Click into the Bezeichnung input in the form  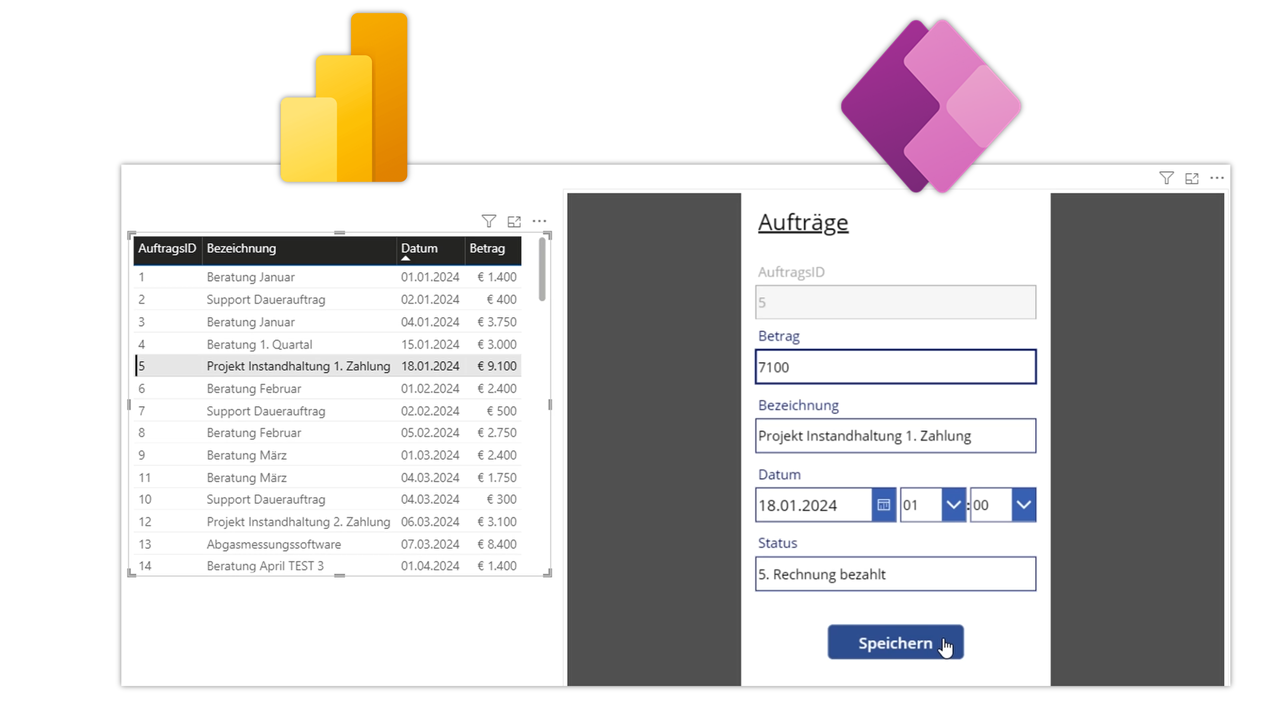(895, 436)
